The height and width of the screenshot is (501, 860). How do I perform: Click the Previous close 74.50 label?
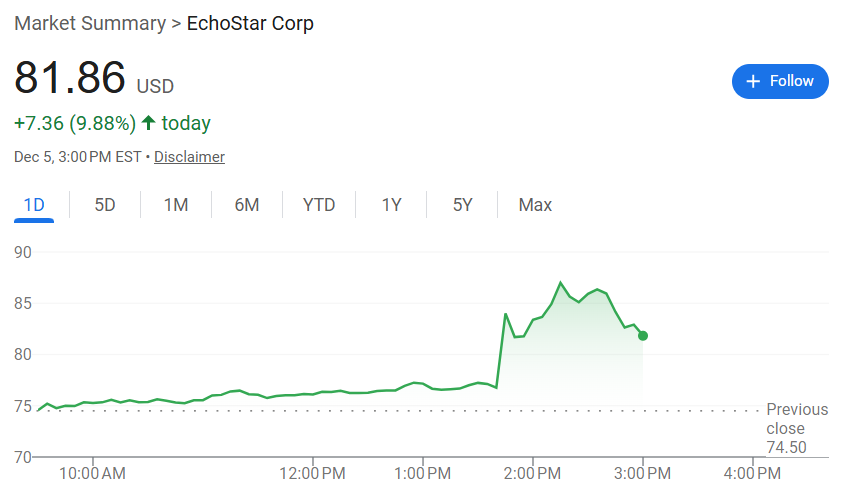pos(797,428)
